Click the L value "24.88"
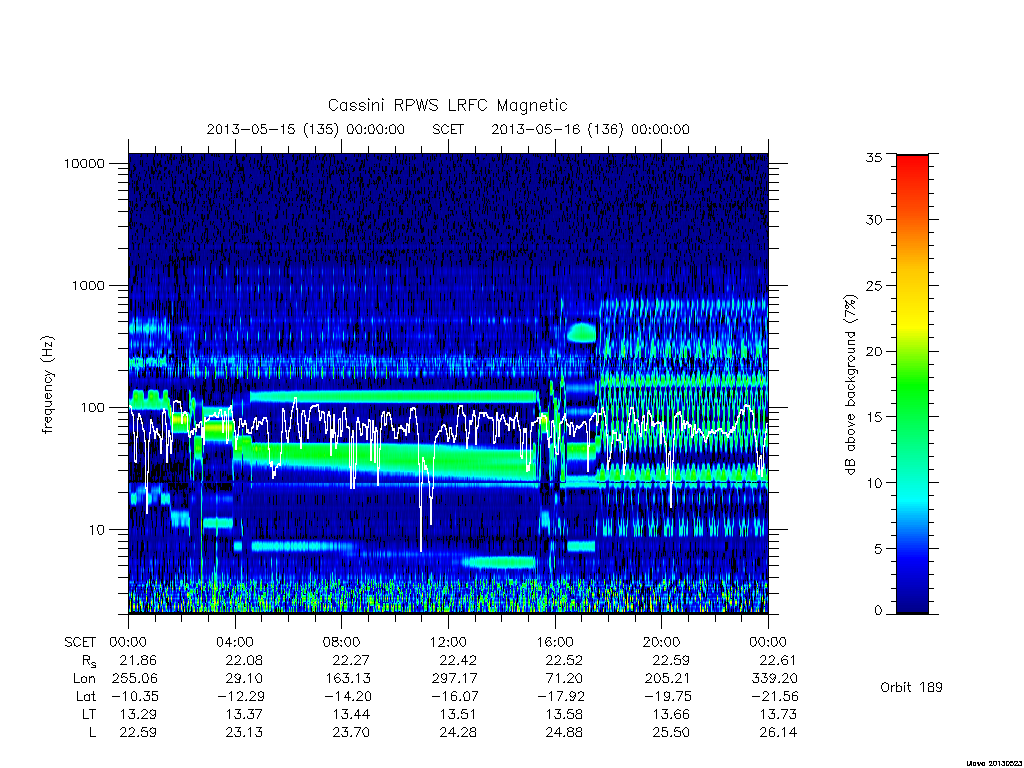Viewport: 1024px width, 768px height. coord(564,732)
